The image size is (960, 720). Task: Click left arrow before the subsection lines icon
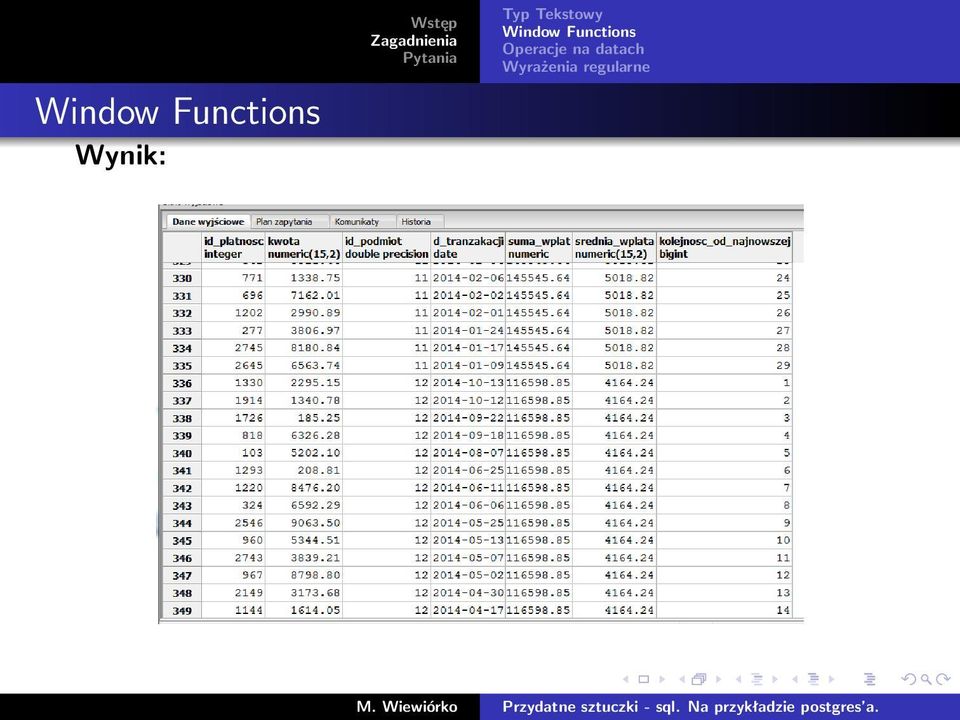[738, 679]
